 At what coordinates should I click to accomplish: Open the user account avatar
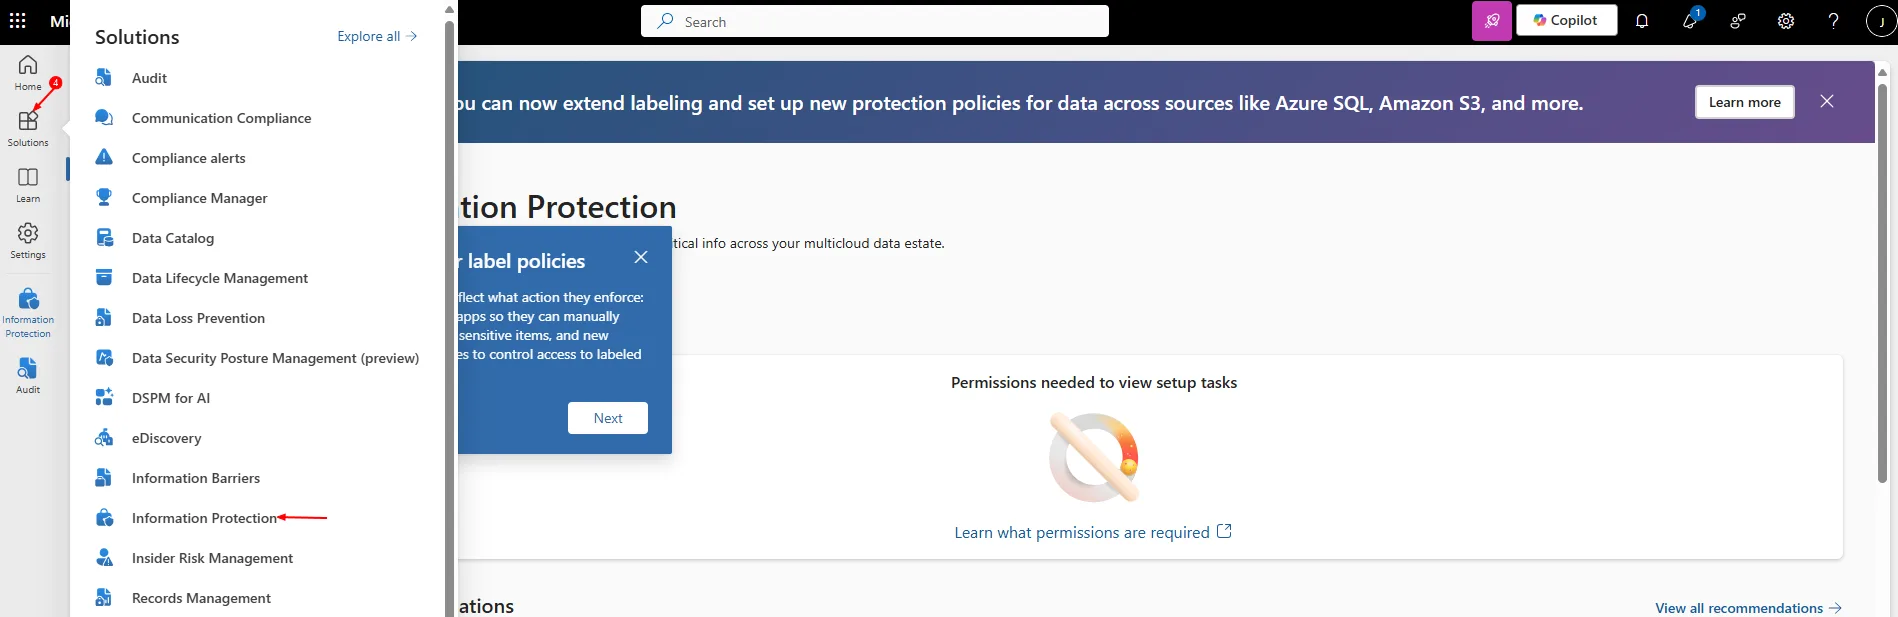[1881, 21]
